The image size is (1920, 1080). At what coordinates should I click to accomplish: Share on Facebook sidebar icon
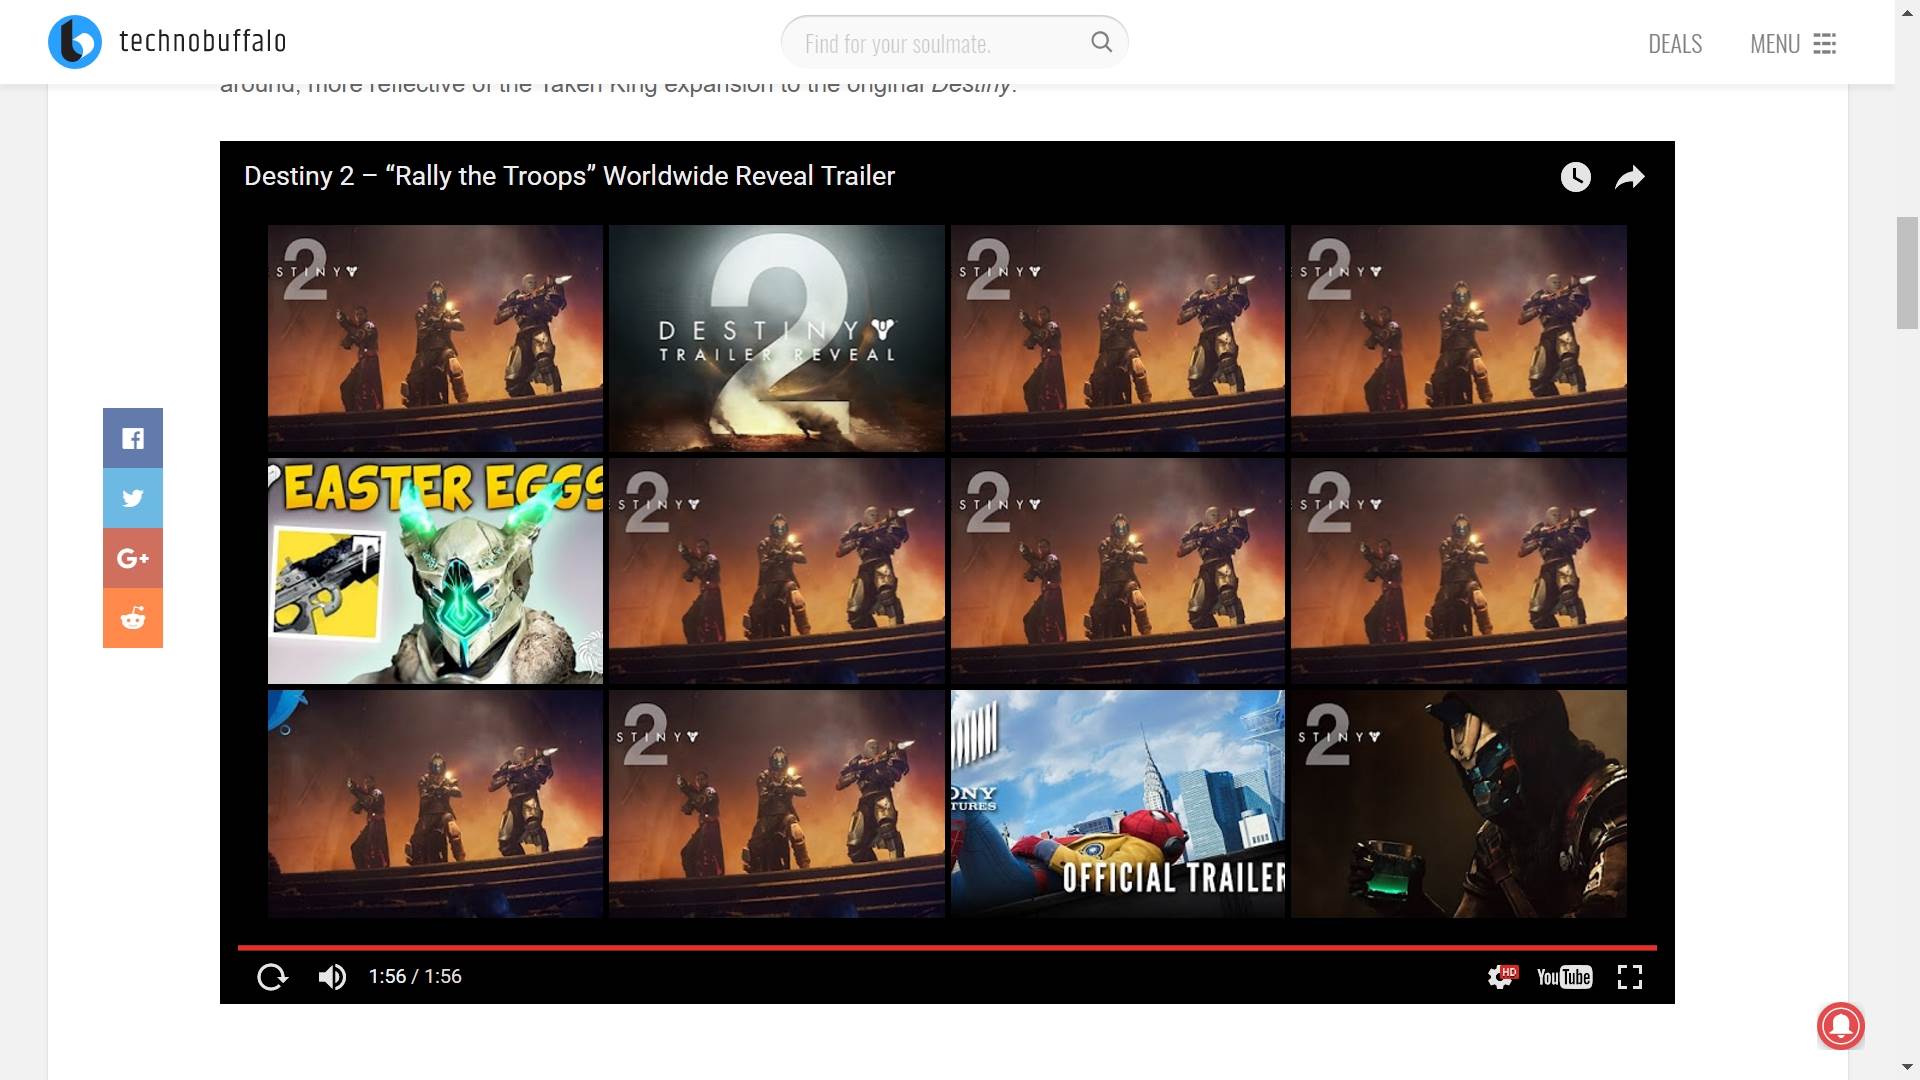133,438
